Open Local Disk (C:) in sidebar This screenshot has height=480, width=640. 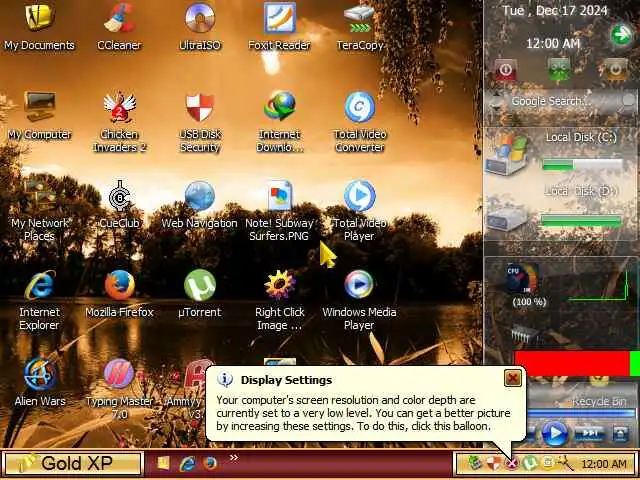506,155
